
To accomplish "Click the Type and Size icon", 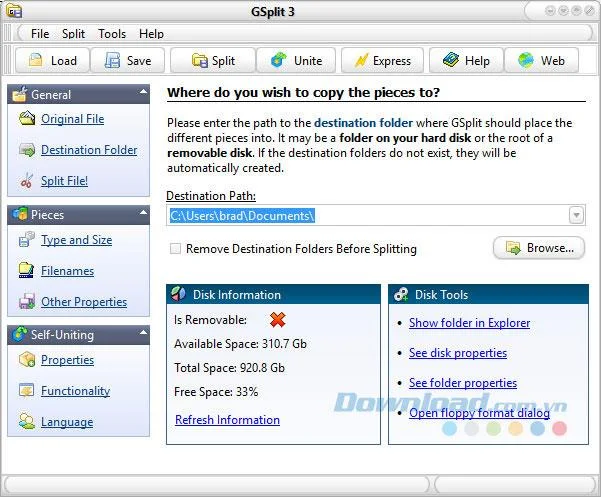I will (x=27, y=239).
